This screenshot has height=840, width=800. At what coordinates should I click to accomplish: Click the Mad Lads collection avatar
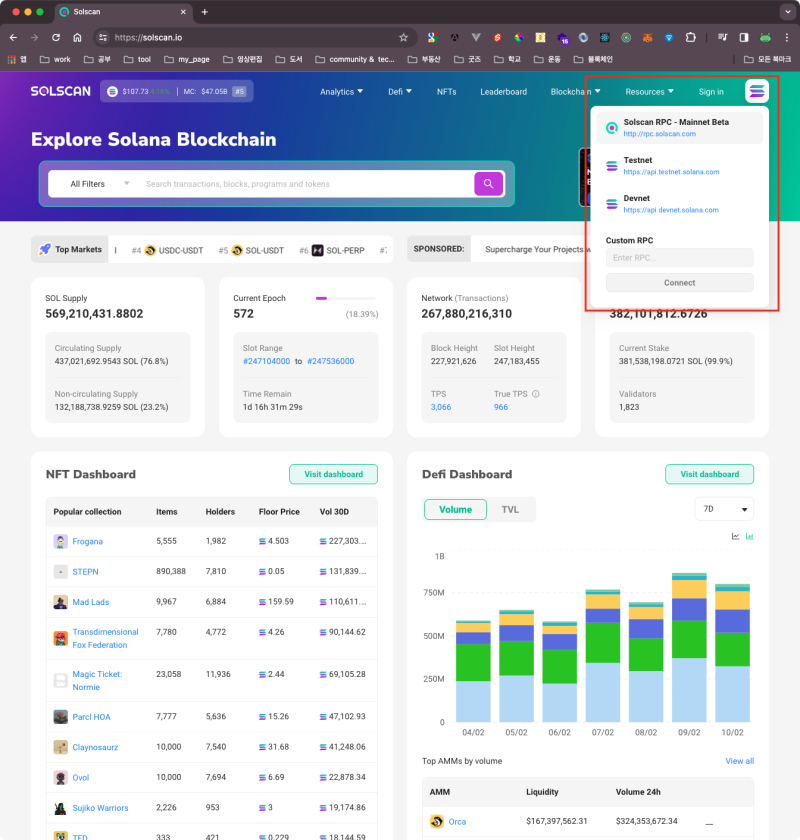tap(61, 602)
